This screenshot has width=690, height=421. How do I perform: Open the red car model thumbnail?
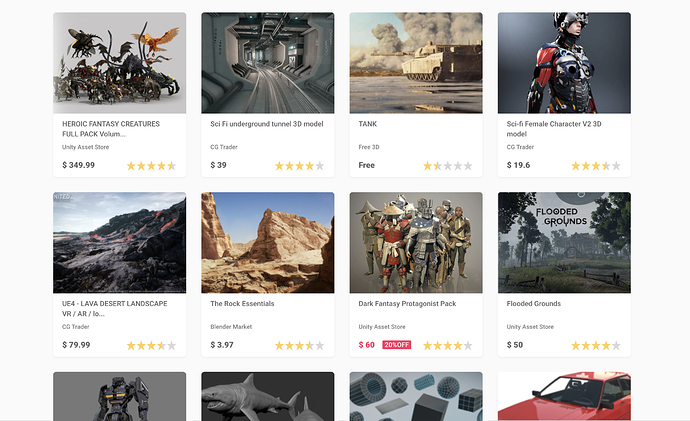coord(564,397)
